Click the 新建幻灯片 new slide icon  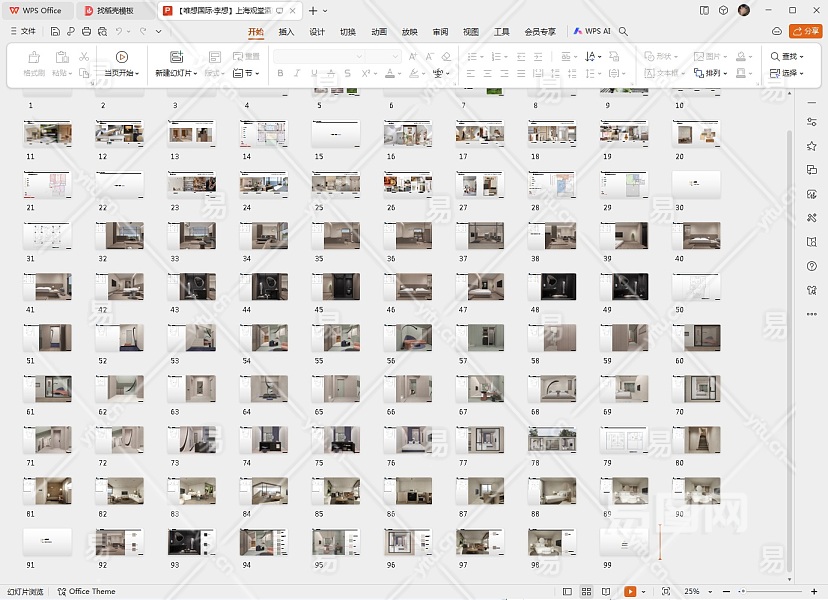click(x=176, y=58)
